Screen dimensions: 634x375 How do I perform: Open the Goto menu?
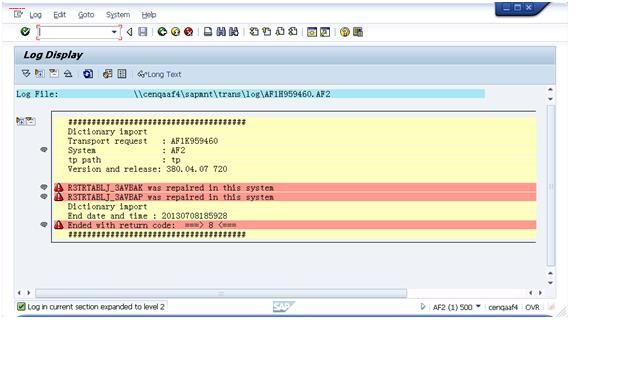pos(86,15)
